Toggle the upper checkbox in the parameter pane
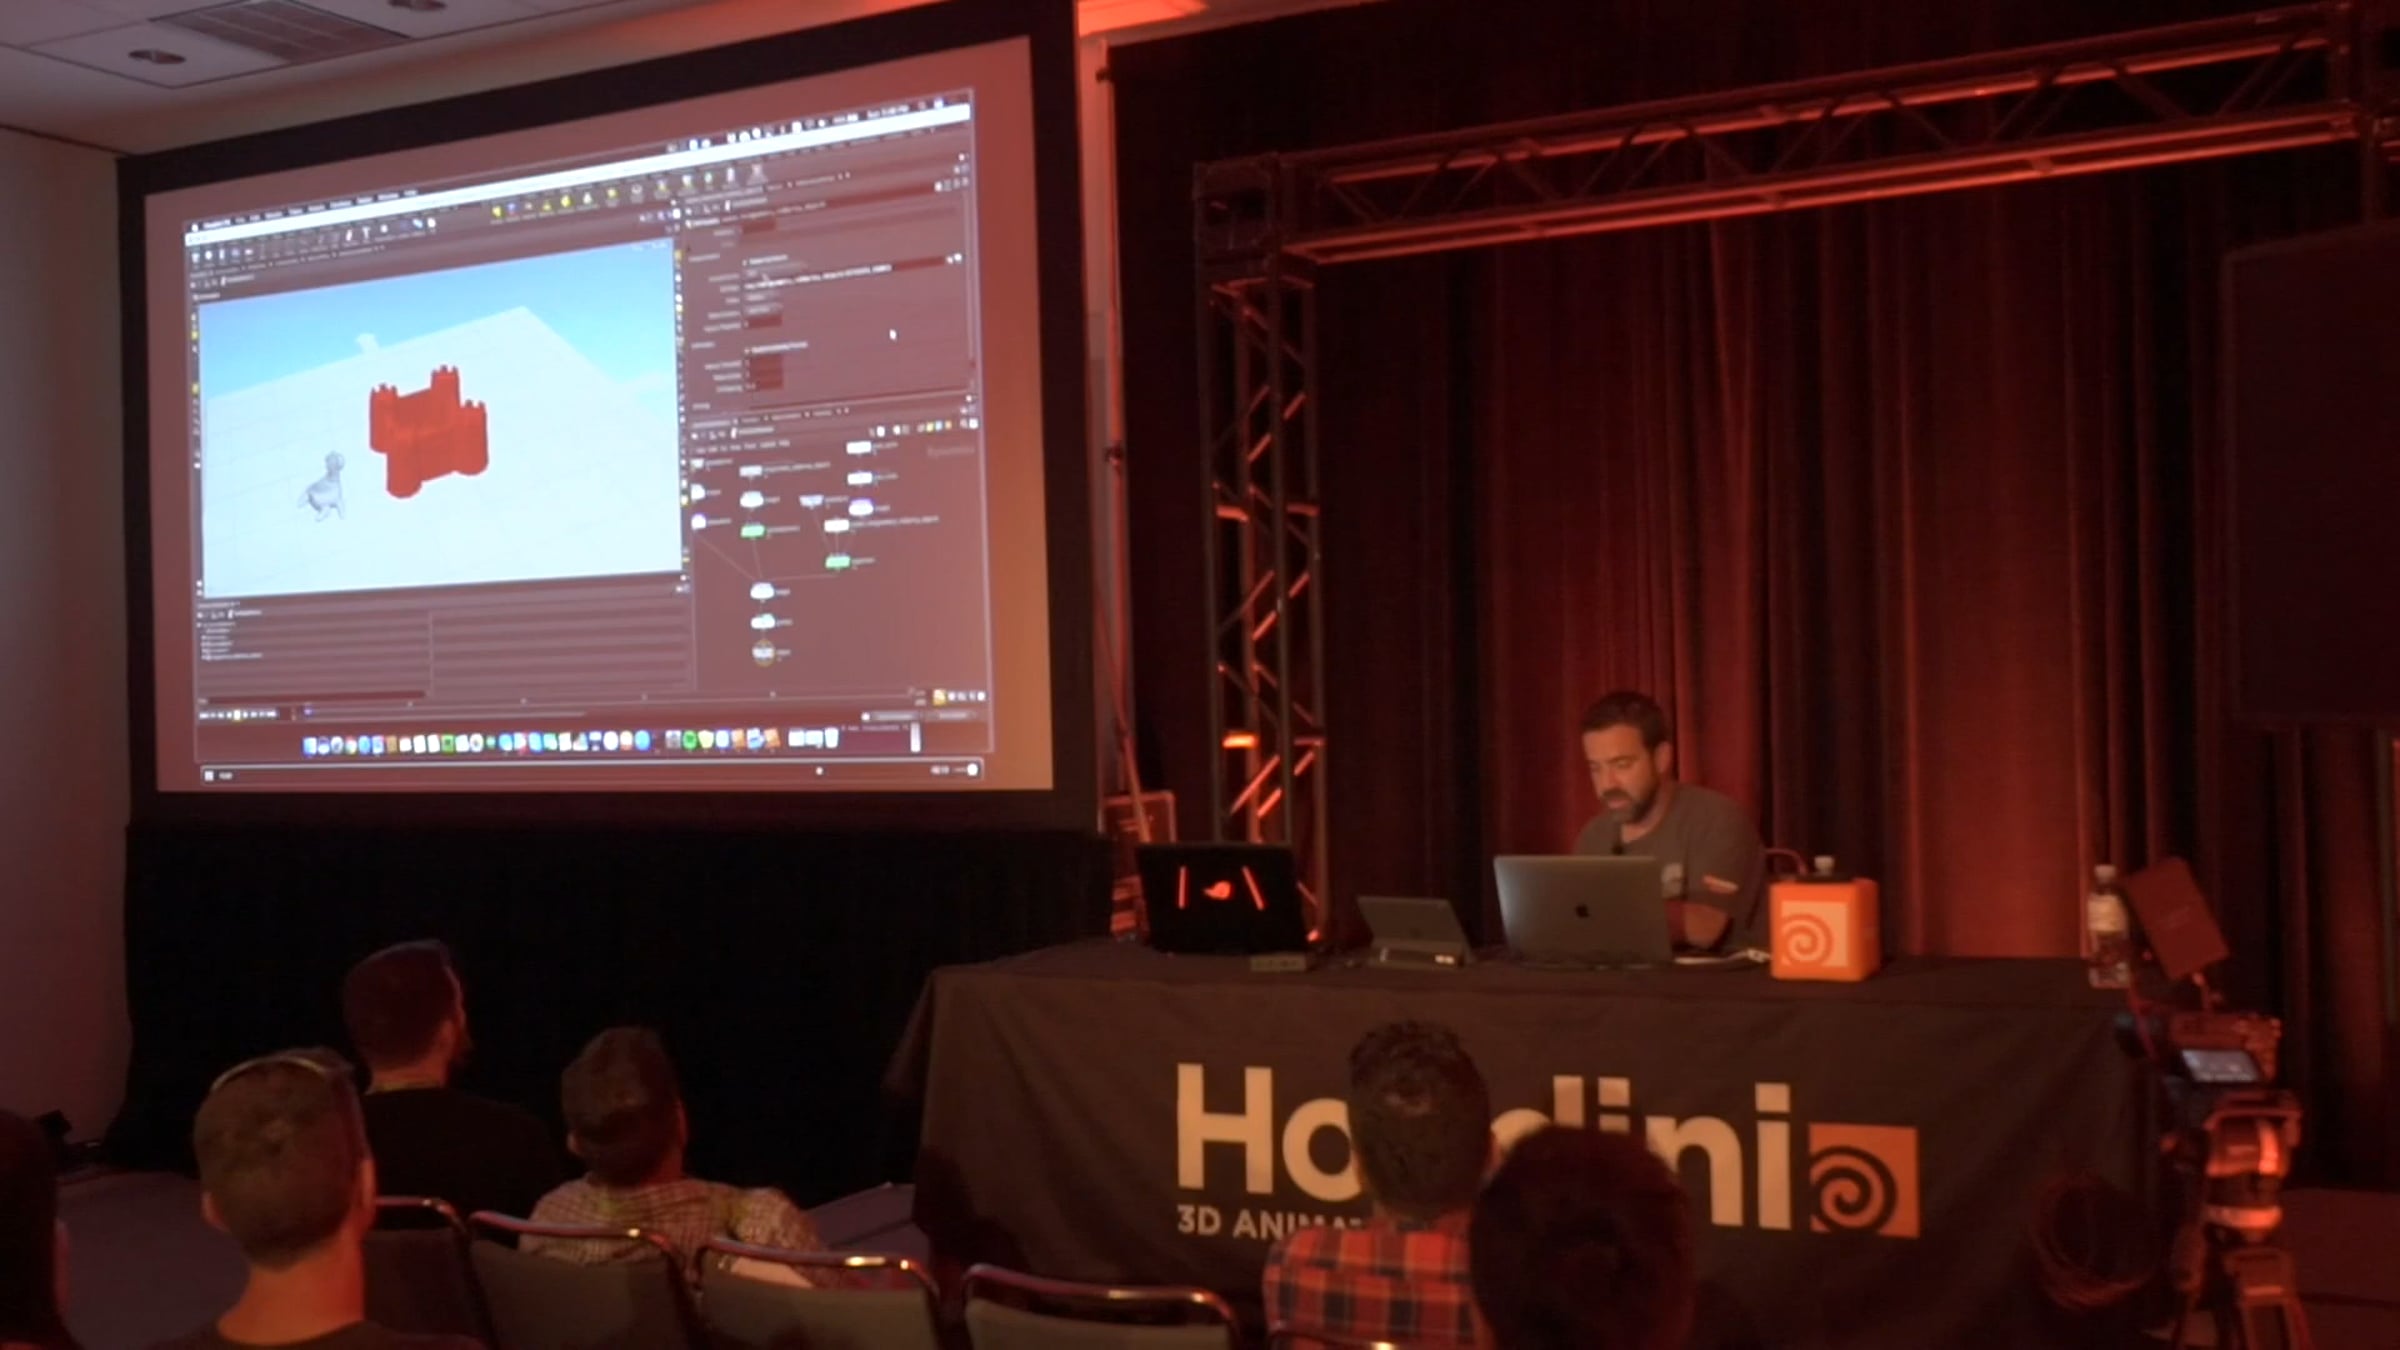 pyautogui.click(x=746, y=261)
